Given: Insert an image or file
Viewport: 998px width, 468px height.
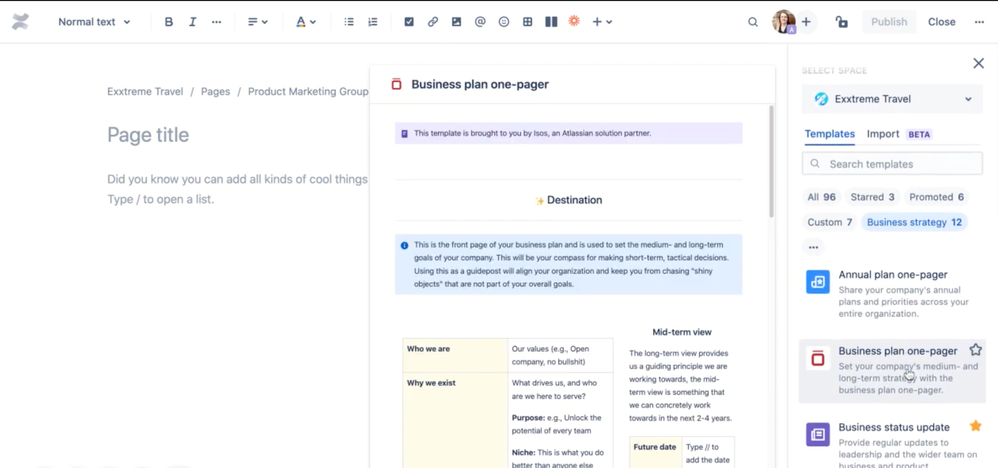Looking at the screenshot, I should (456, 22).
